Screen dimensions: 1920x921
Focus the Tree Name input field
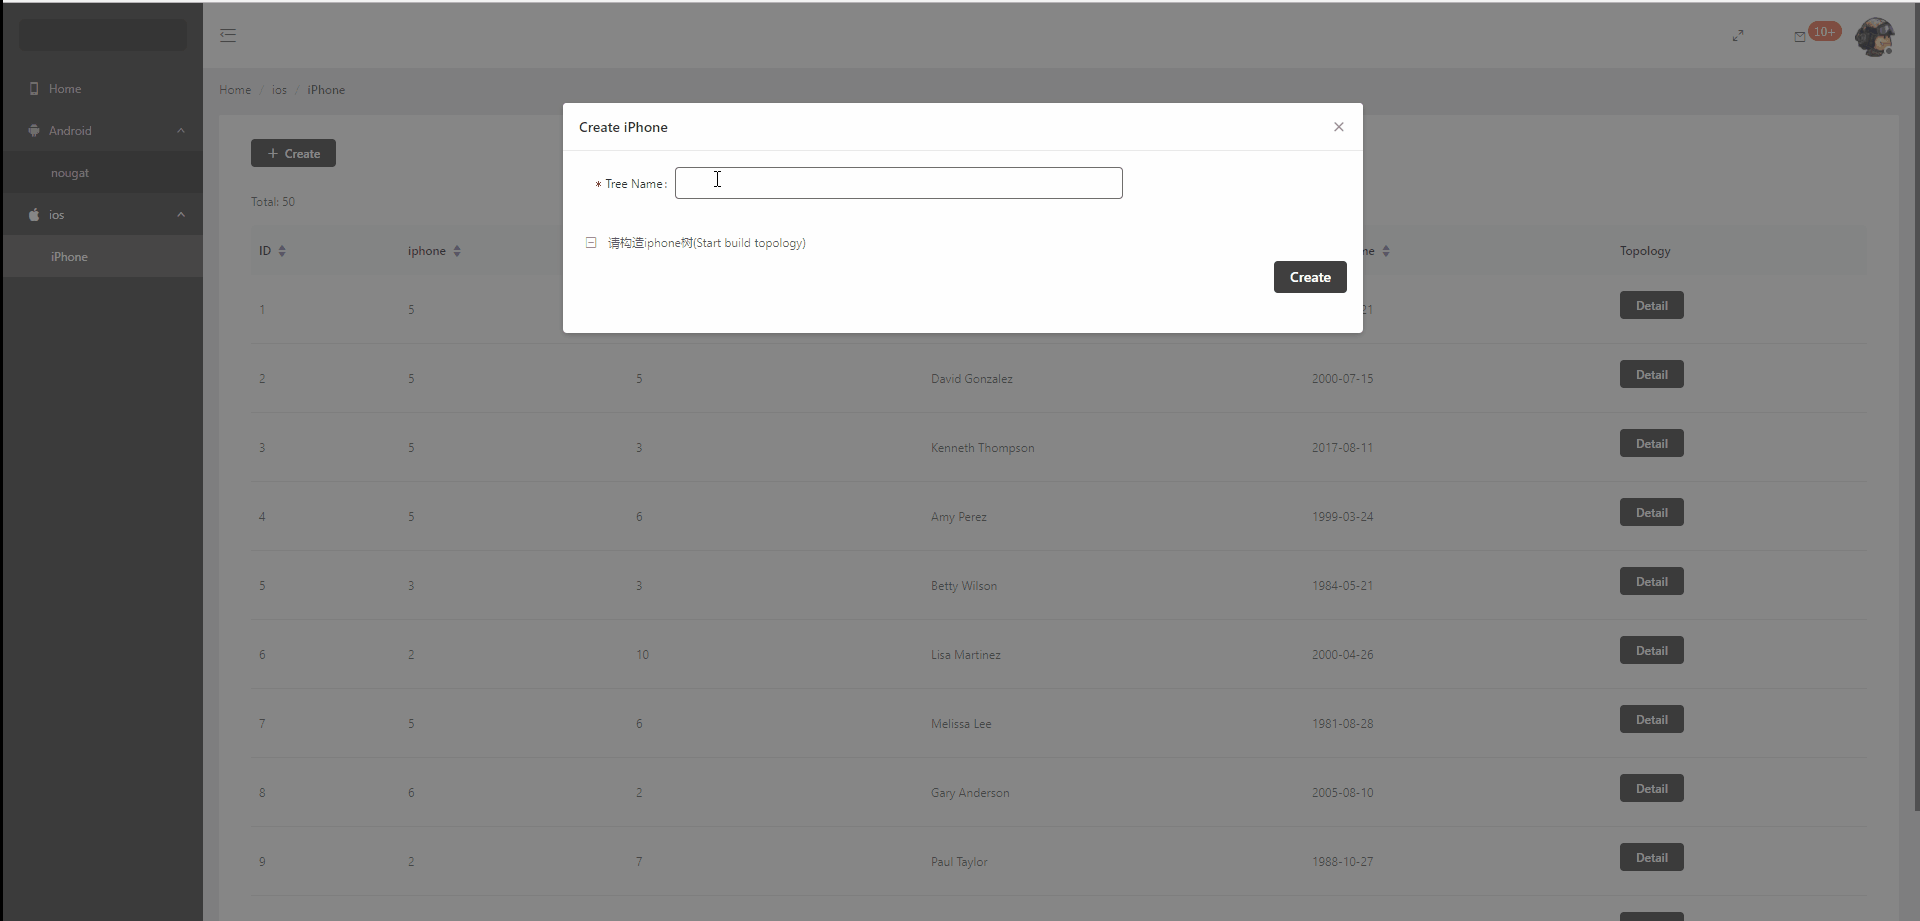[x=899, y=183]
